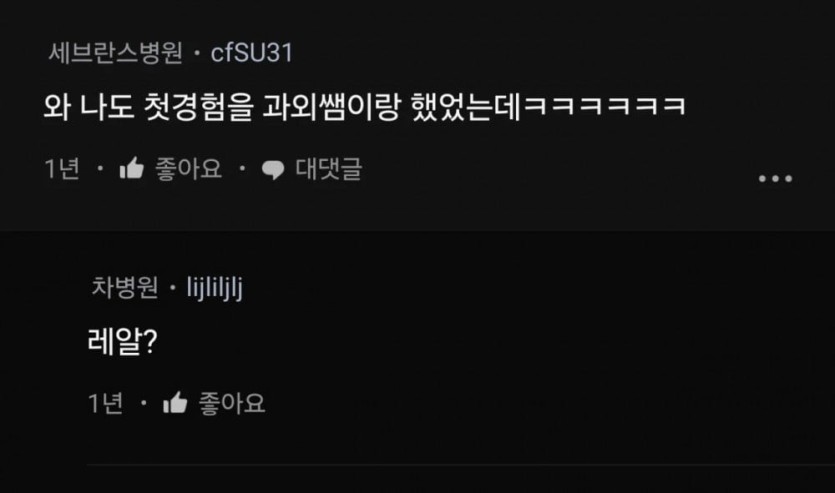Click the ㅋㅋㅋㅋㅋㅋ ending of the first comment
835x493 pixels.
[604, 106]
